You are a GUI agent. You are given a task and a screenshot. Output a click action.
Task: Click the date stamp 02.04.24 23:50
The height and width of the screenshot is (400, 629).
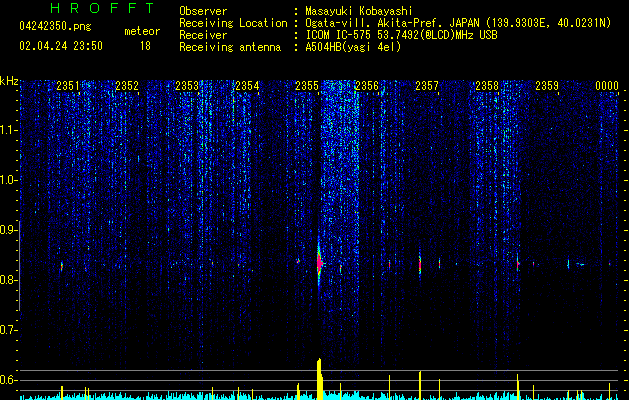(x=61, y=46)
